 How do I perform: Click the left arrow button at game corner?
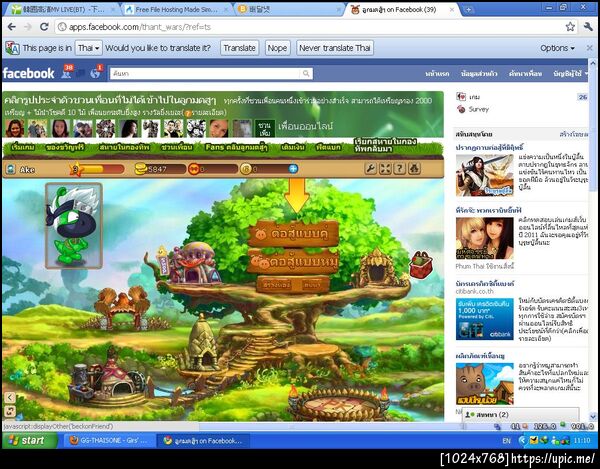click(x=10, y=397)
